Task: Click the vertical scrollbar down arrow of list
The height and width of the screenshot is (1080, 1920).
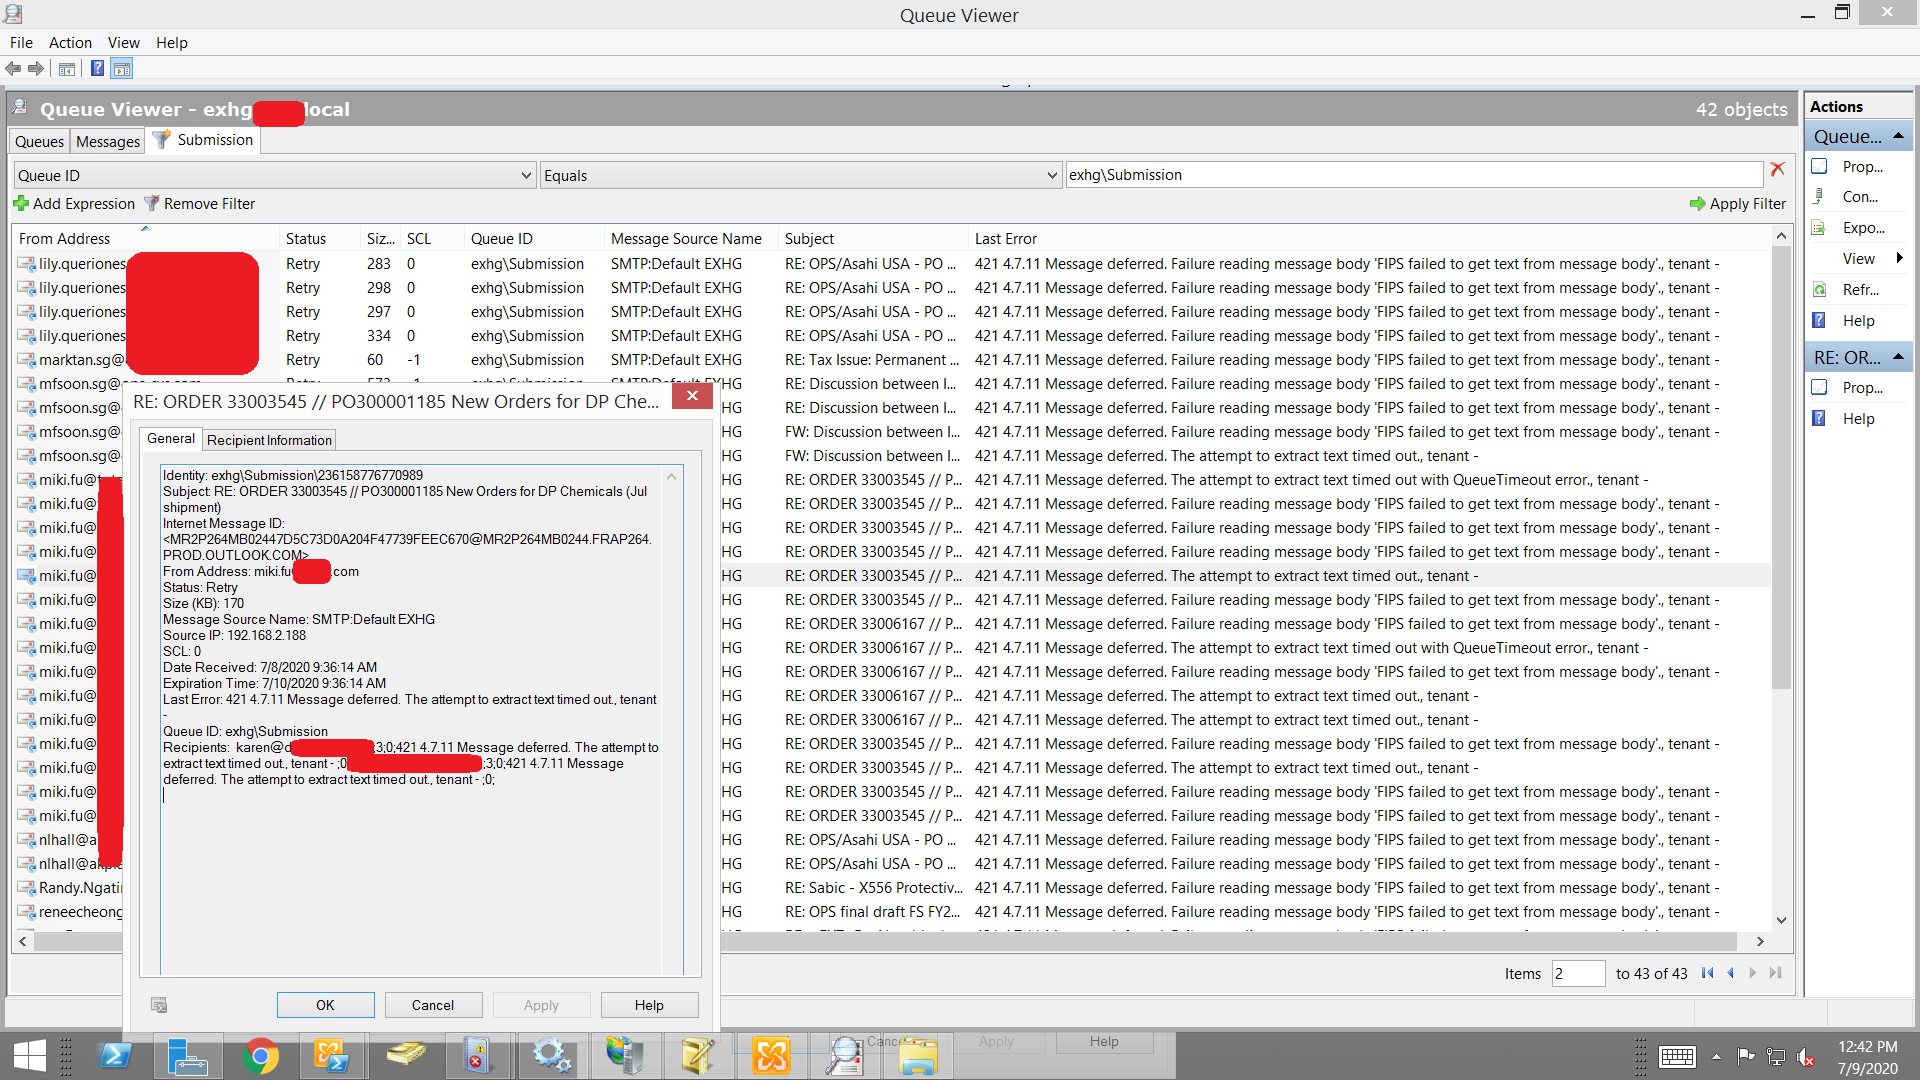Action: pyautogui.click(x=1781, y=920)
